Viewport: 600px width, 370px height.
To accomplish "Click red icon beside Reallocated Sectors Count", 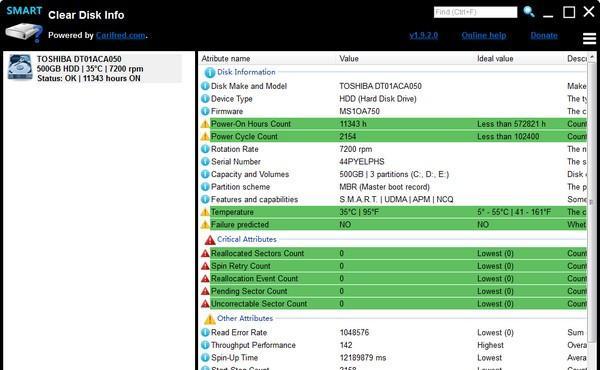I will point(205,253).
